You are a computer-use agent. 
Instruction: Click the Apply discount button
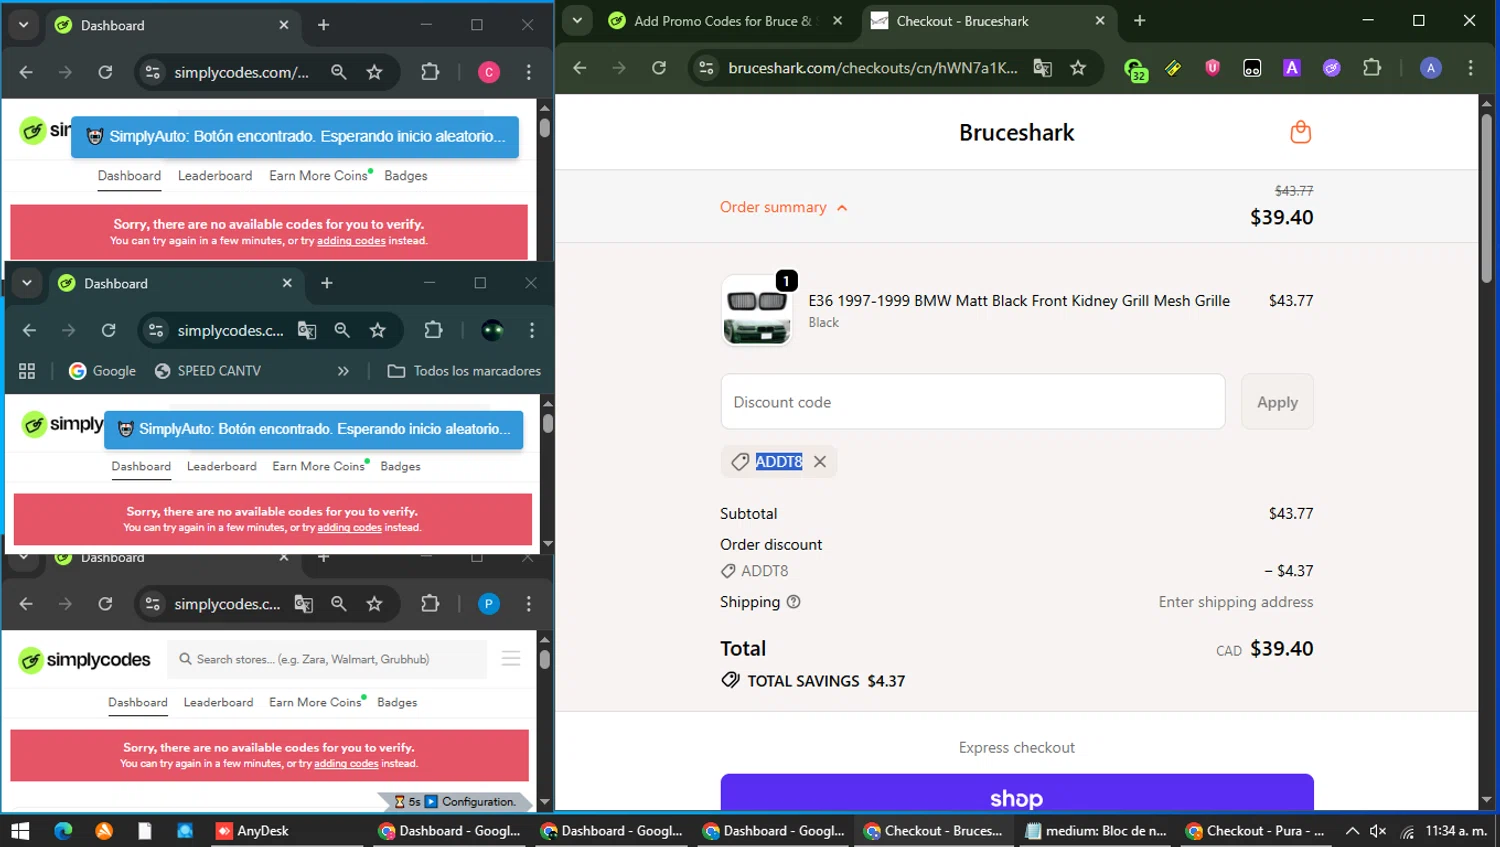(x=1277, y=402)
